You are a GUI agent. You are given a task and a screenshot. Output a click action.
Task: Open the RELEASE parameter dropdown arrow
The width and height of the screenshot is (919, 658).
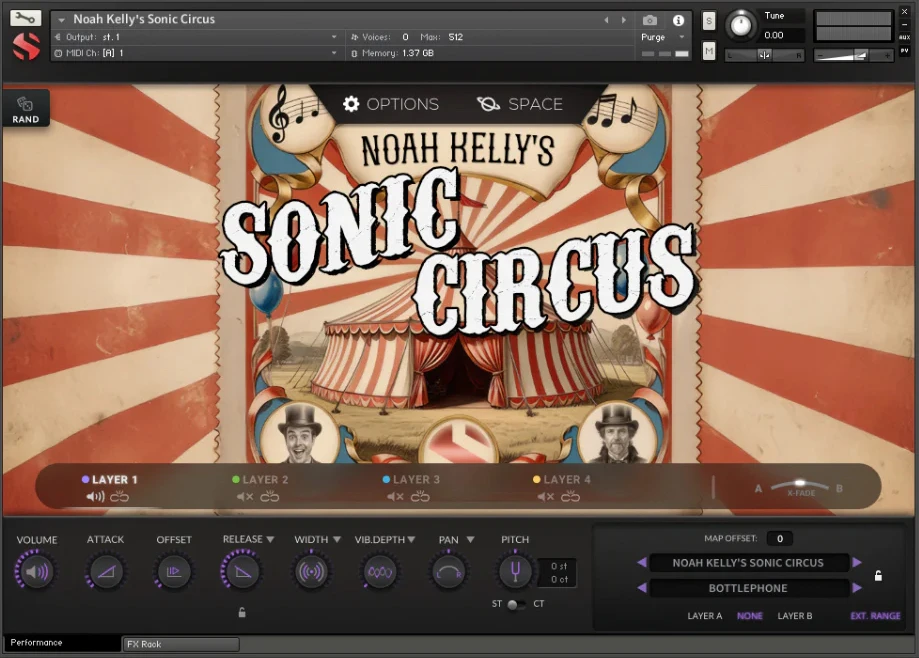[270, 539]
